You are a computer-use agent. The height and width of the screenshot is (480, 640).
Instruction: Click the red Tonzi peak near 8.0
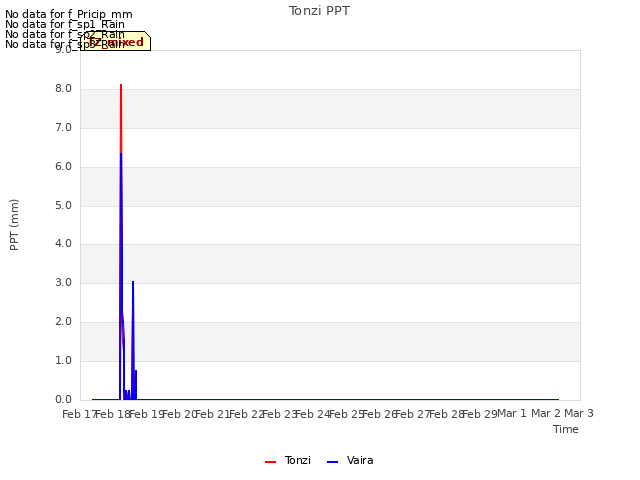point(121,85)
